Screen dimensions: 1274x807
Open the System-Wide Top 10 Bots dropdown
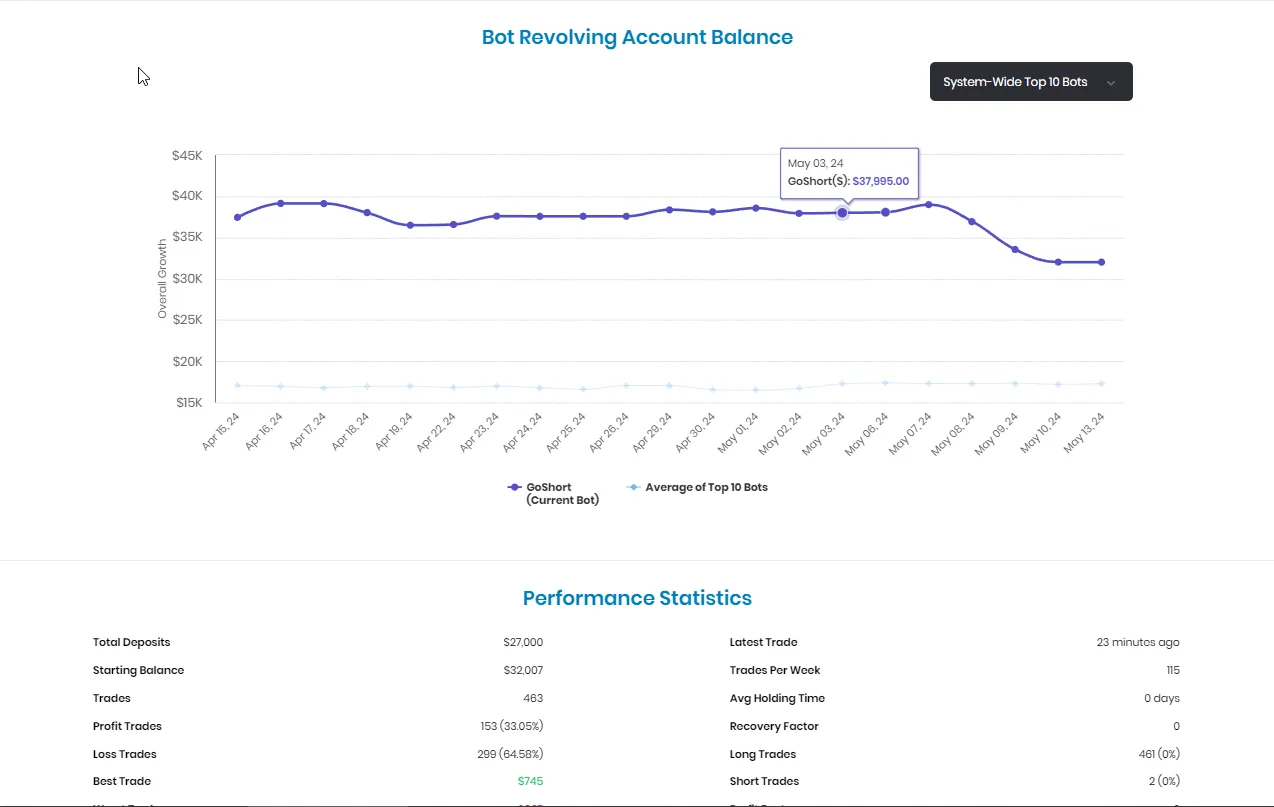click(x=1031, y=82)
